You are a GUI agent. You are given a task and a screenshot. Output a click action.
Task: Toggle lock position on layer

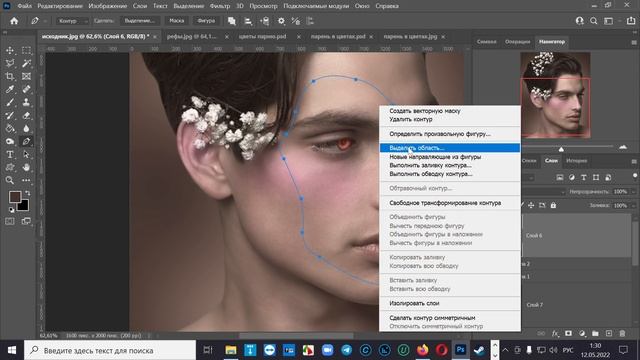coord(531,205)
